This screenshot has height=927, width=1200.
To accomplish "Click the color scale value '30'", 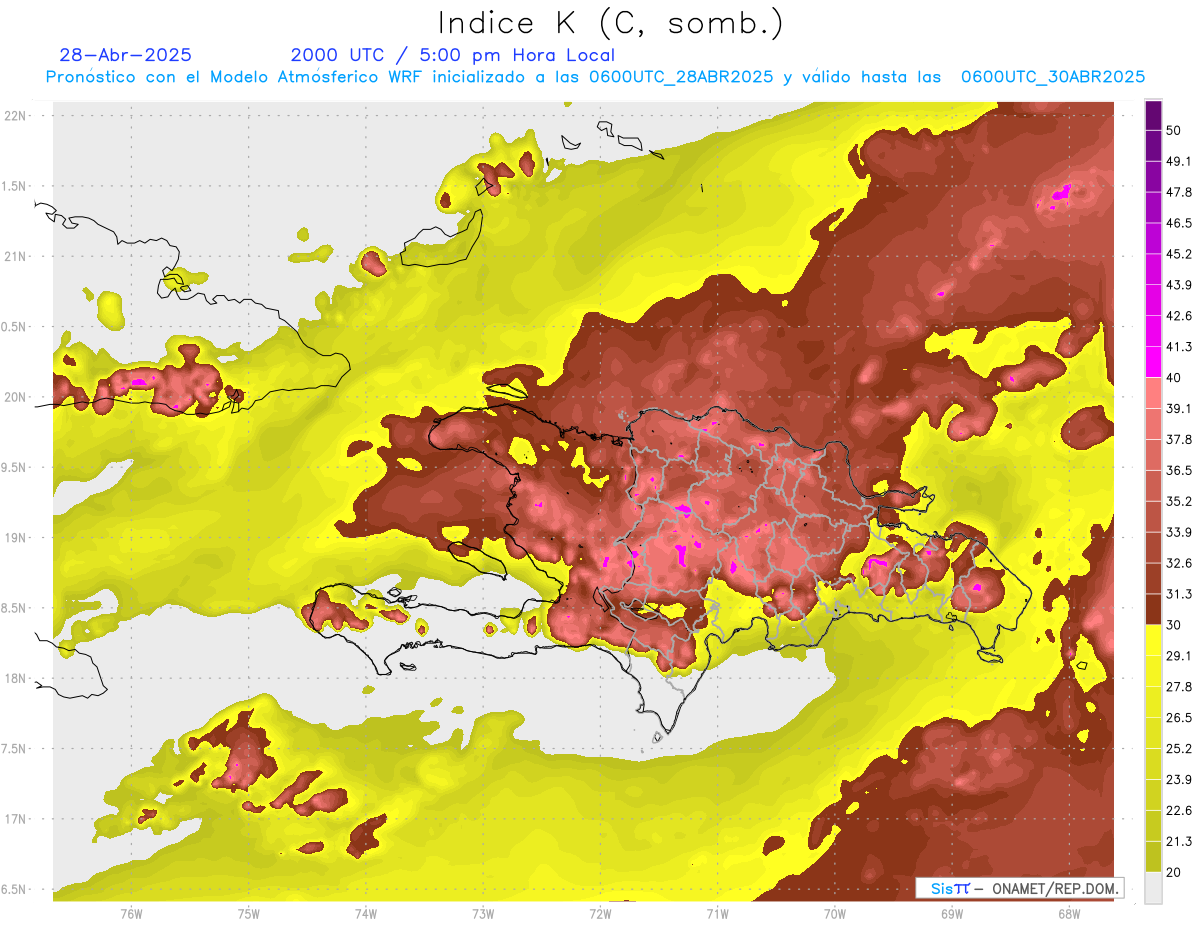I will [1175, 625].
